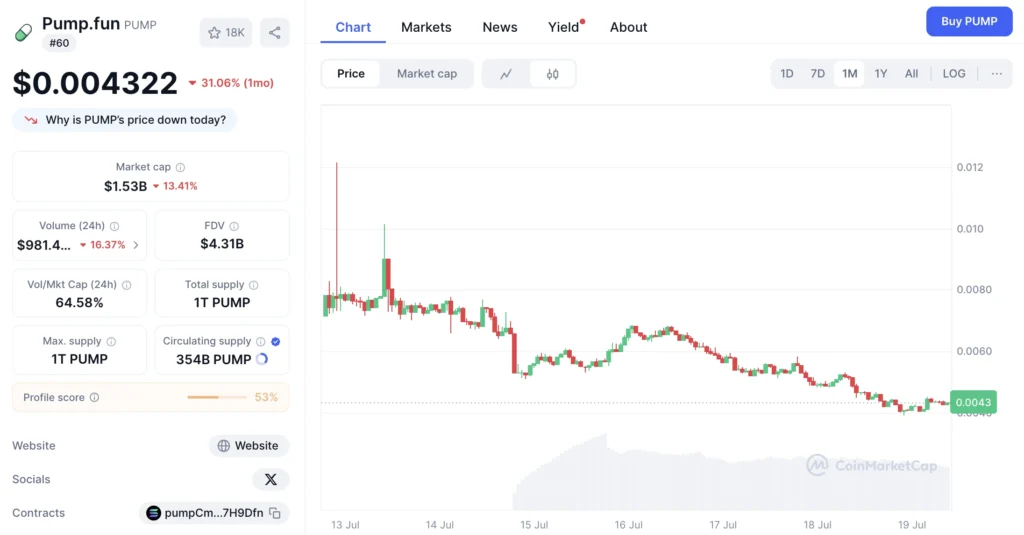Select the Price chart toggle
Screen dimensions: 1024x535
tap(351, 74)
